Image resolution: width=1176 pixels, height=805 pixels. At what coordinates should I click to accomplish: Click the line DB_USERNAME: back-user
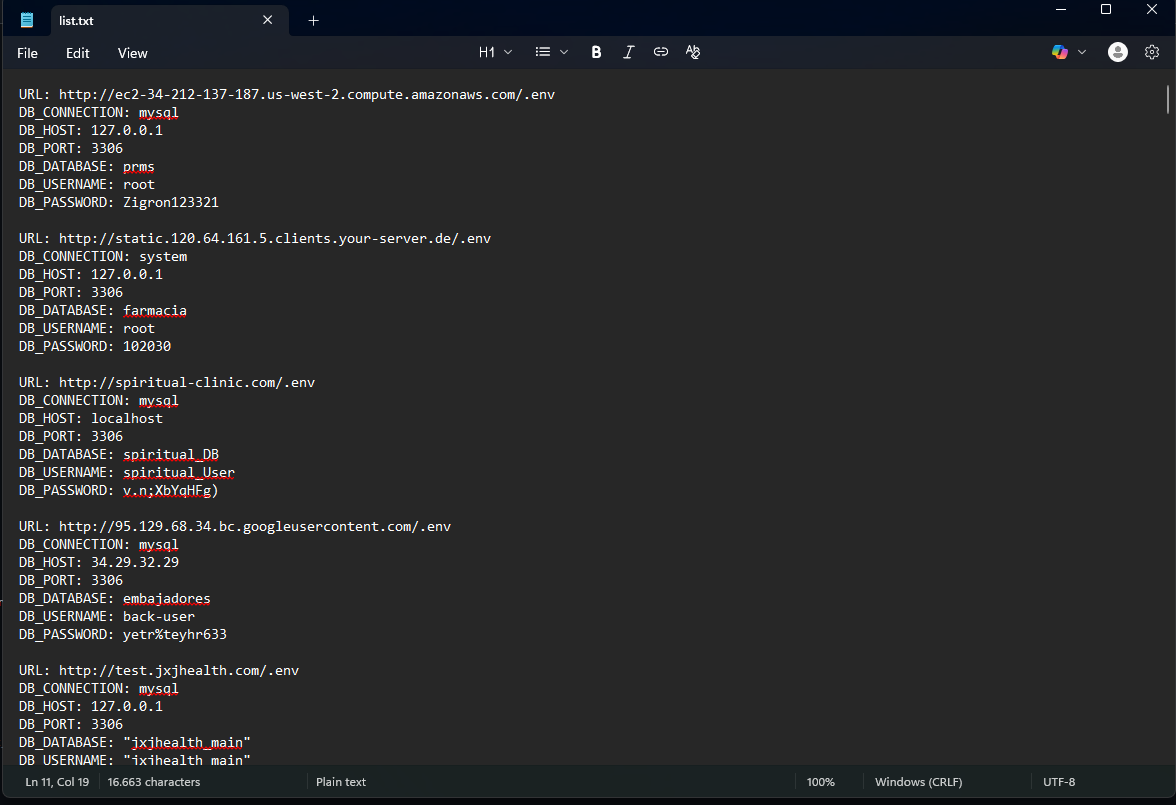click(106, 617)
